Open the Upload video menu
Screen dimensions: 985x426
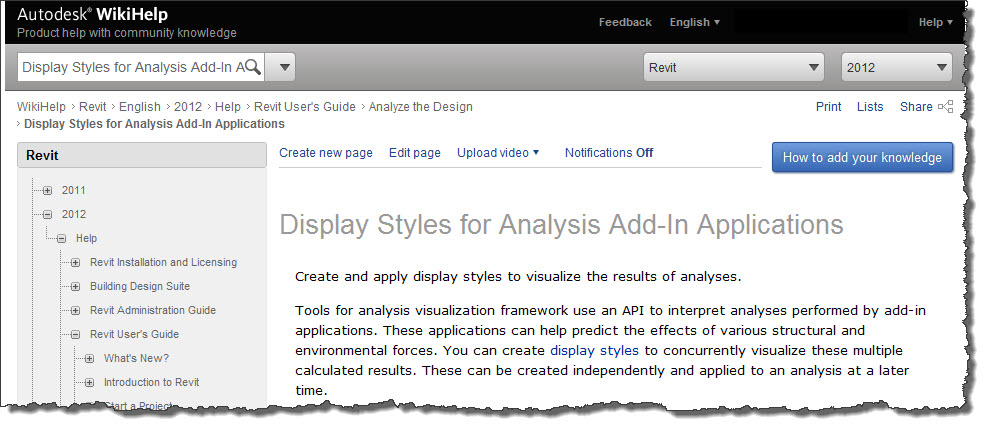498,153
